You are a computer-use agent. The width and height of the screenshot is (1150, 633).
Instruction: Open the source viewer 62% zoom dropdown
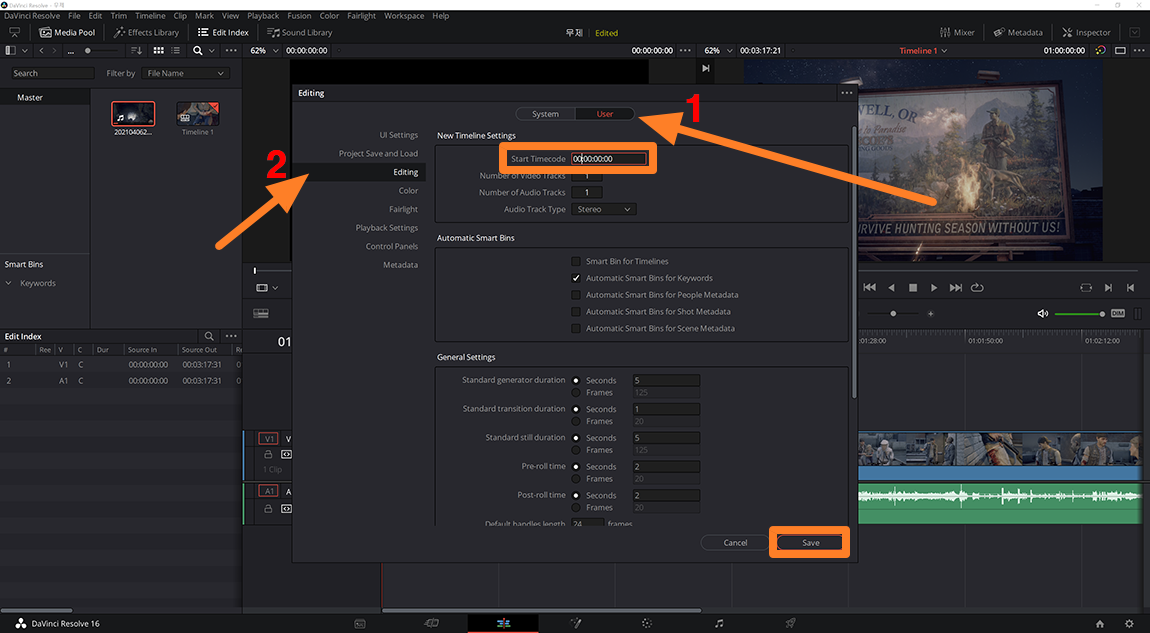[x=265, y=51]
